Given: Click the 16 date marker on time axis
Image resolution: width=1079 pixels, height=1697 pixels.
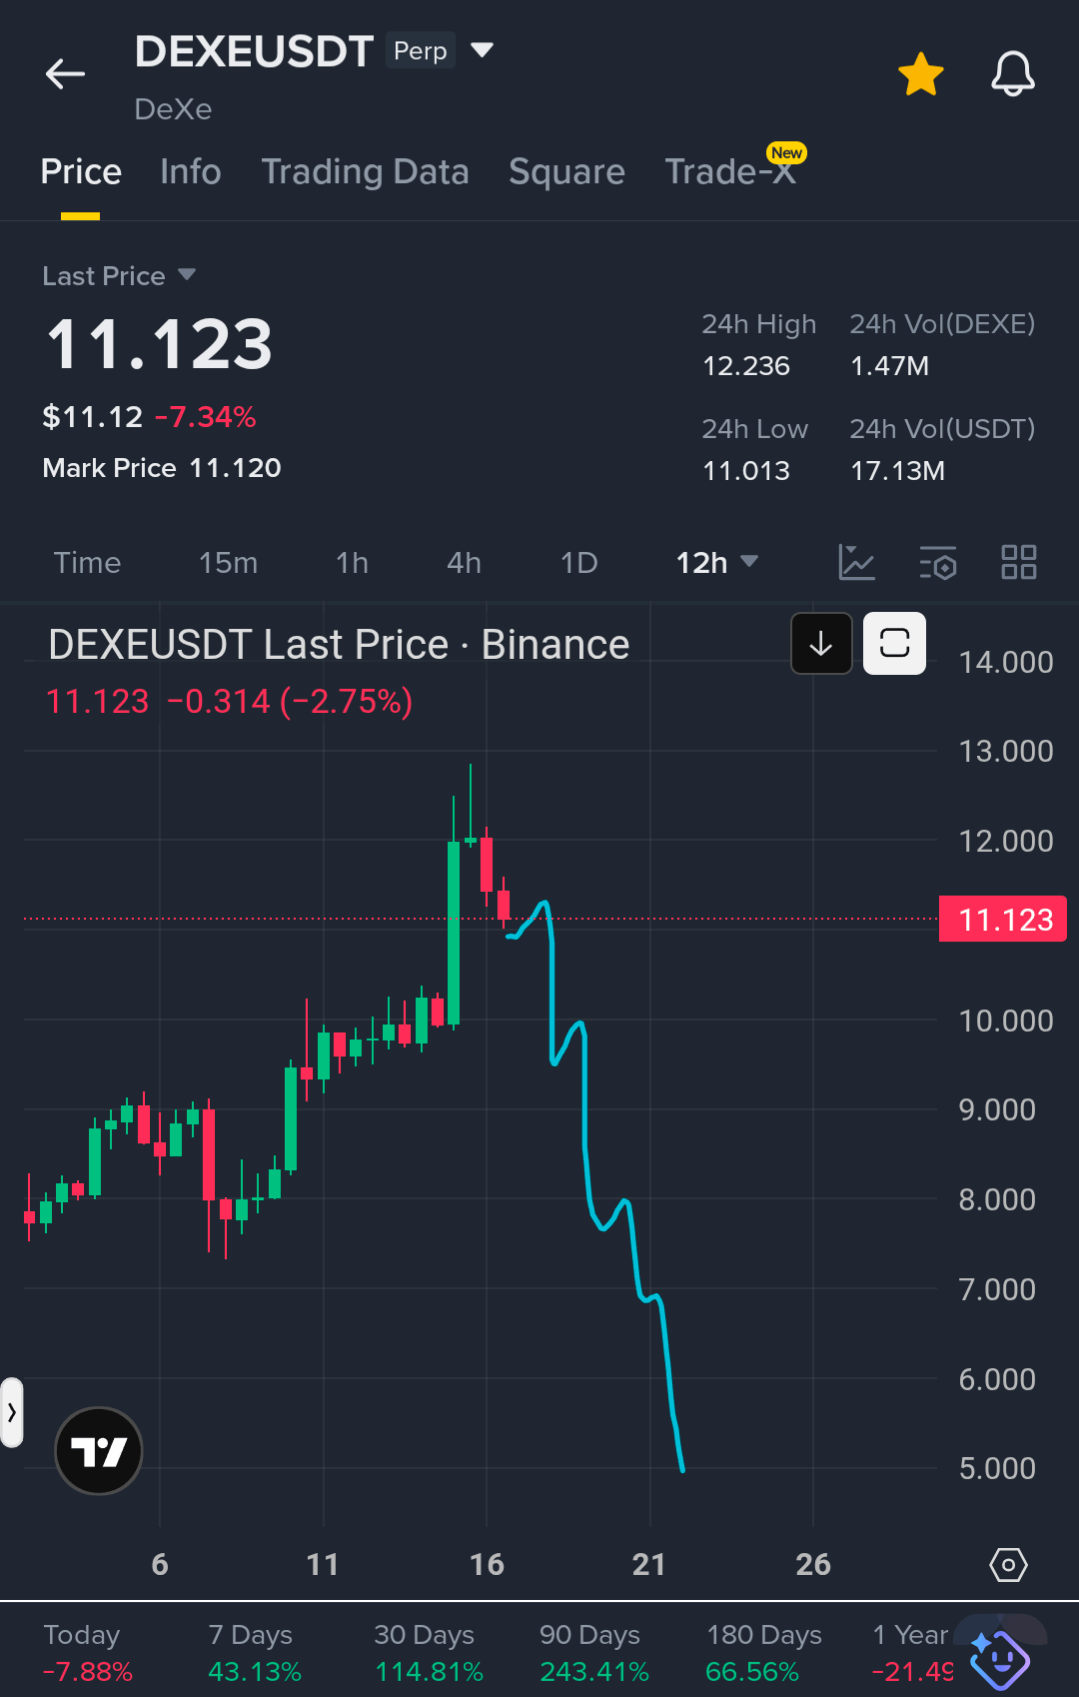Looking at the screenshot, I should click(x=487, y=1564).
